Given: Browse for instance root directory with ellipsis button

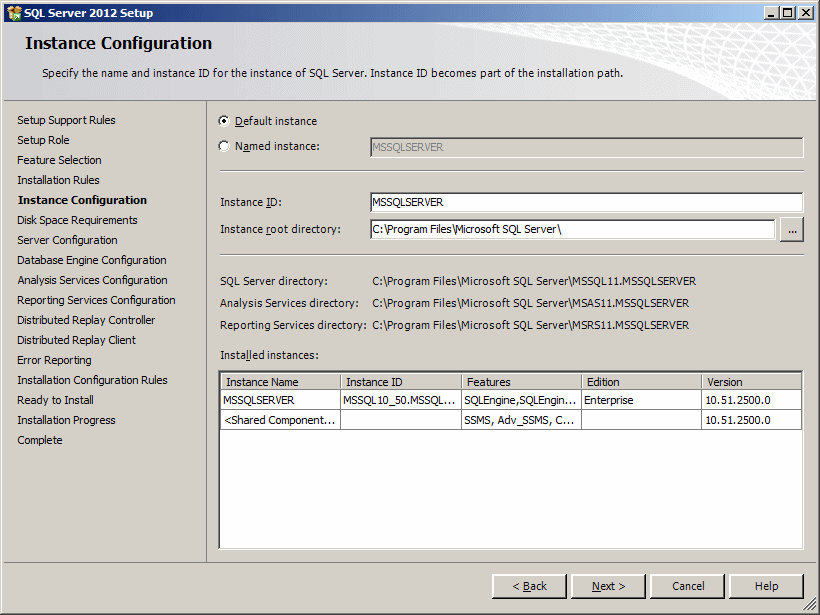Looking at the screenshot, I should click(792, 230).
